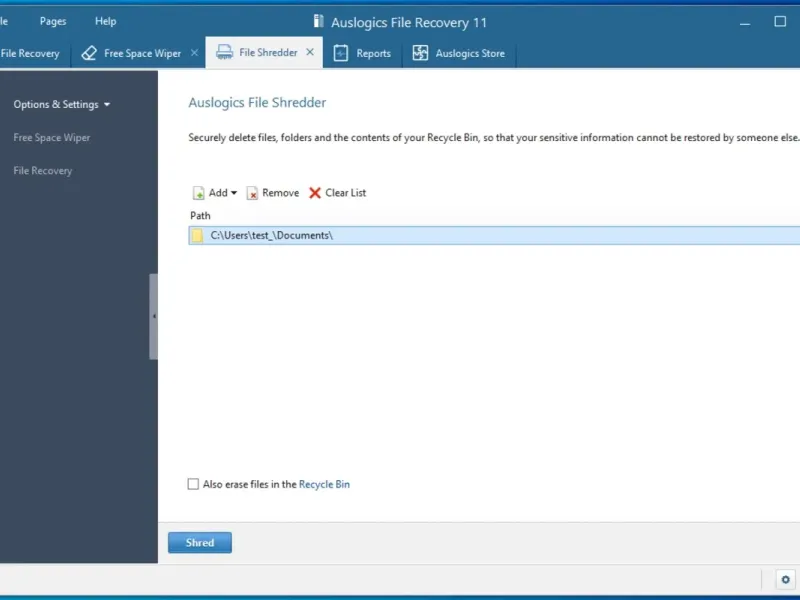Image resolution: width=800 pixels, height=600 pixels.
Task: Expand Options & Settings menu
Action: (62, 104)
